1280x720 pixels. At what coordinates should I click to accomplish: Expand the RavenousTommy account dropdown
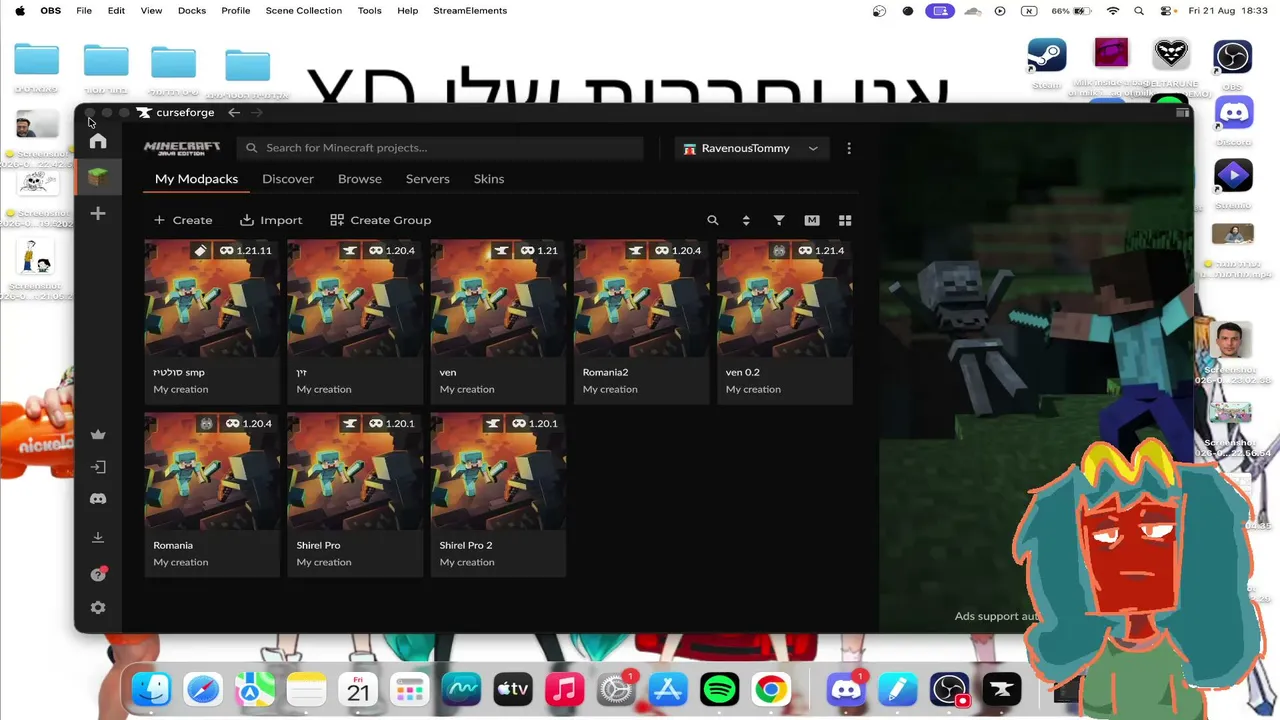pyautogui.click(x=750, y=148)
